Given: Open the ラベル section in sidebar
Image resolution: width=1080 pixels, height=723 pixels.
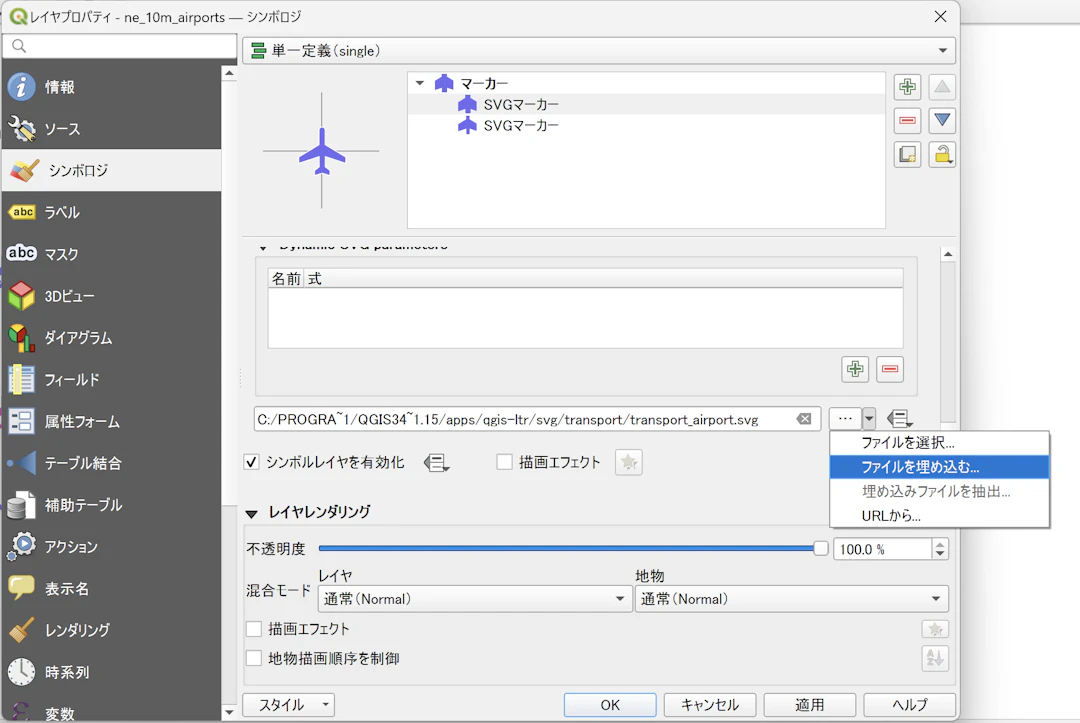Looking at the screenshot, I should [x=61, y=212].
